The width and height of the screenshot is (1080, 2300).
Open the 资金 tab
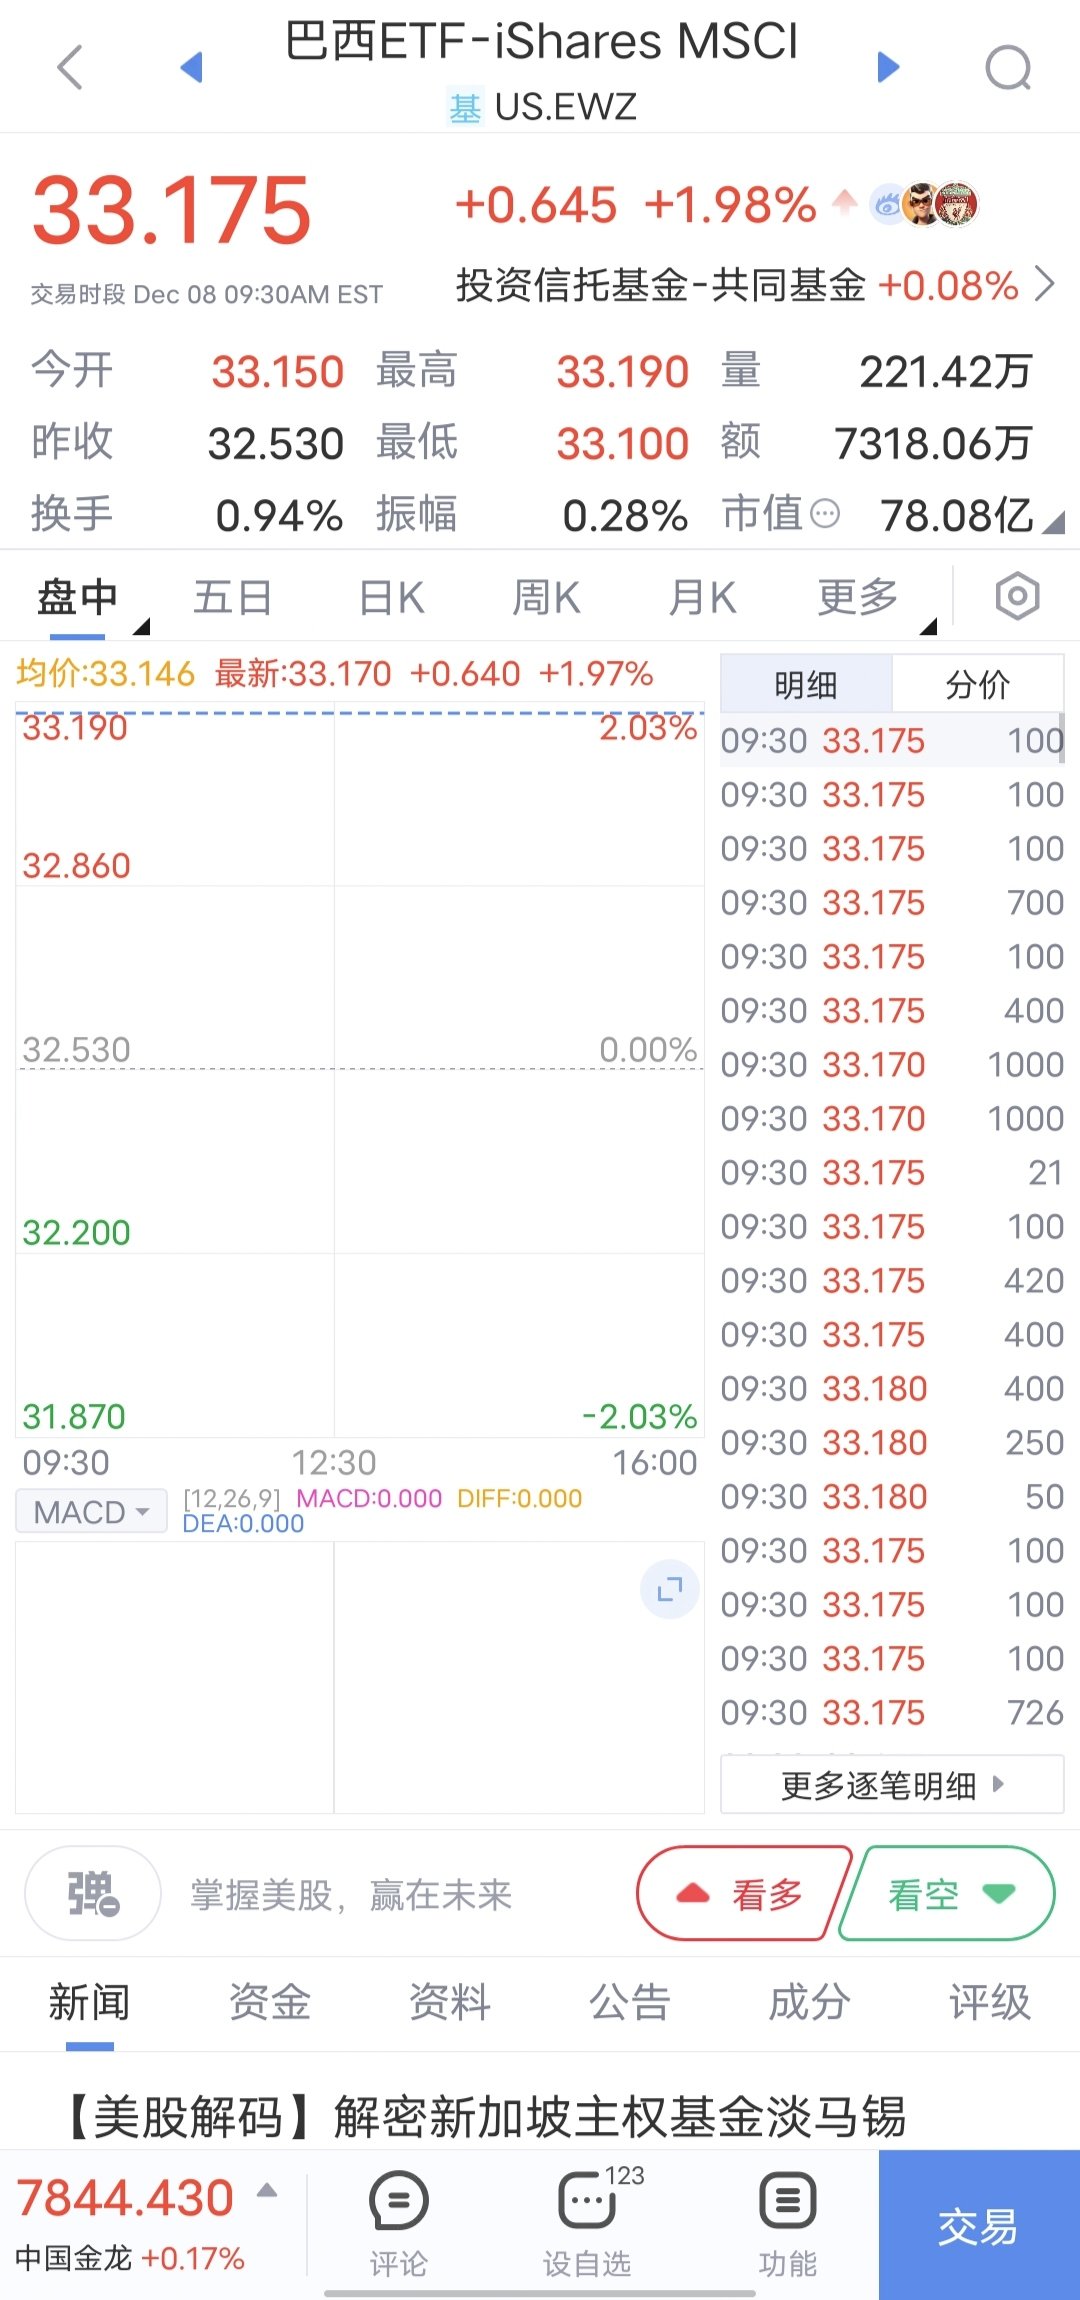point(269,2002)
